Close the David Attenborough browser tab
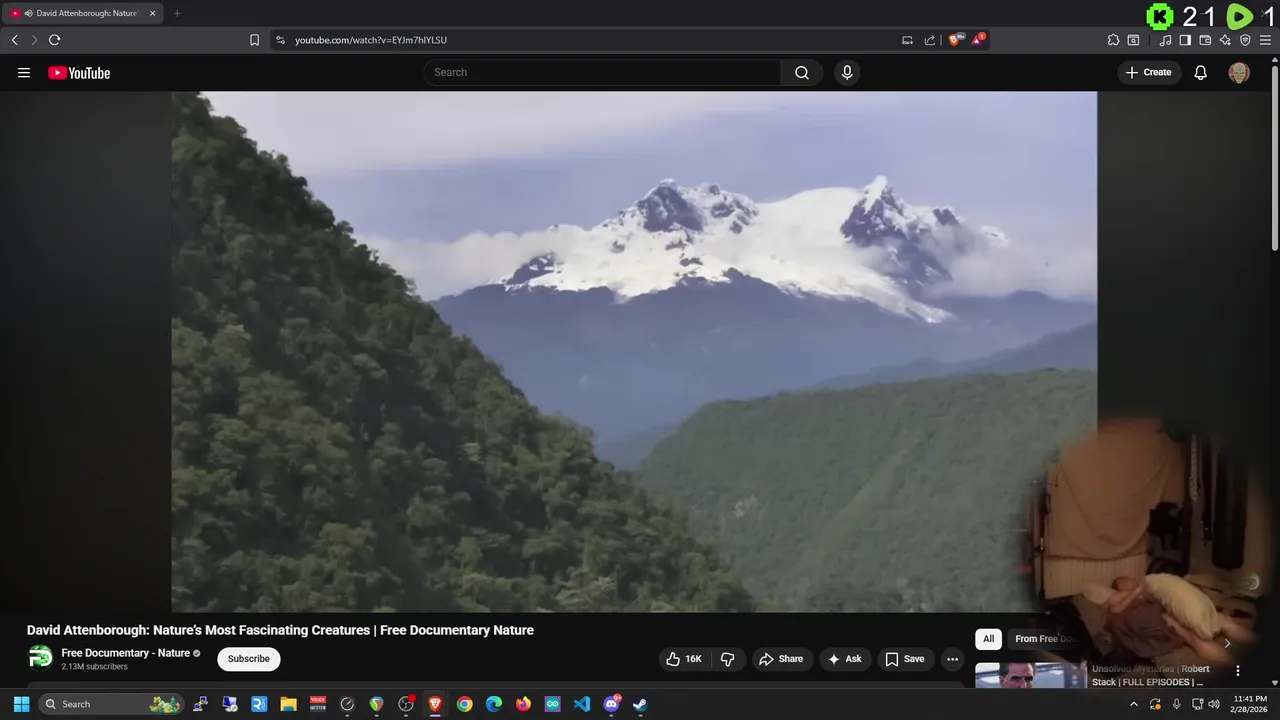 point(153,13)
